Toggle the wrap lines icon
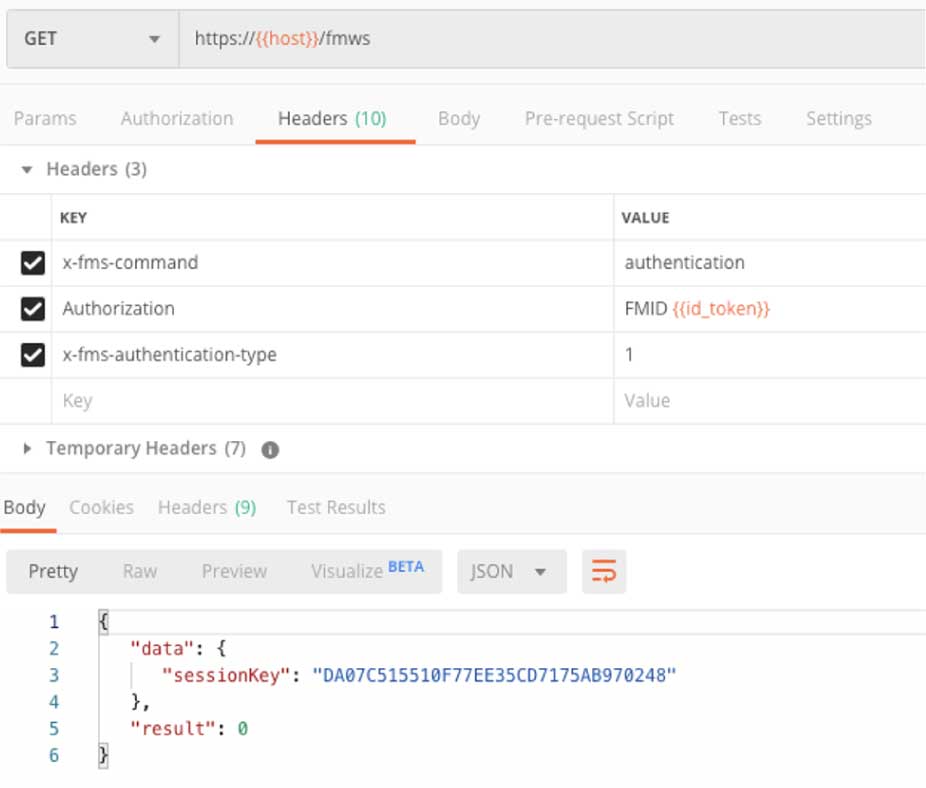Image resolution: width=926 pixels, height=788 pixels. (604, 572)
